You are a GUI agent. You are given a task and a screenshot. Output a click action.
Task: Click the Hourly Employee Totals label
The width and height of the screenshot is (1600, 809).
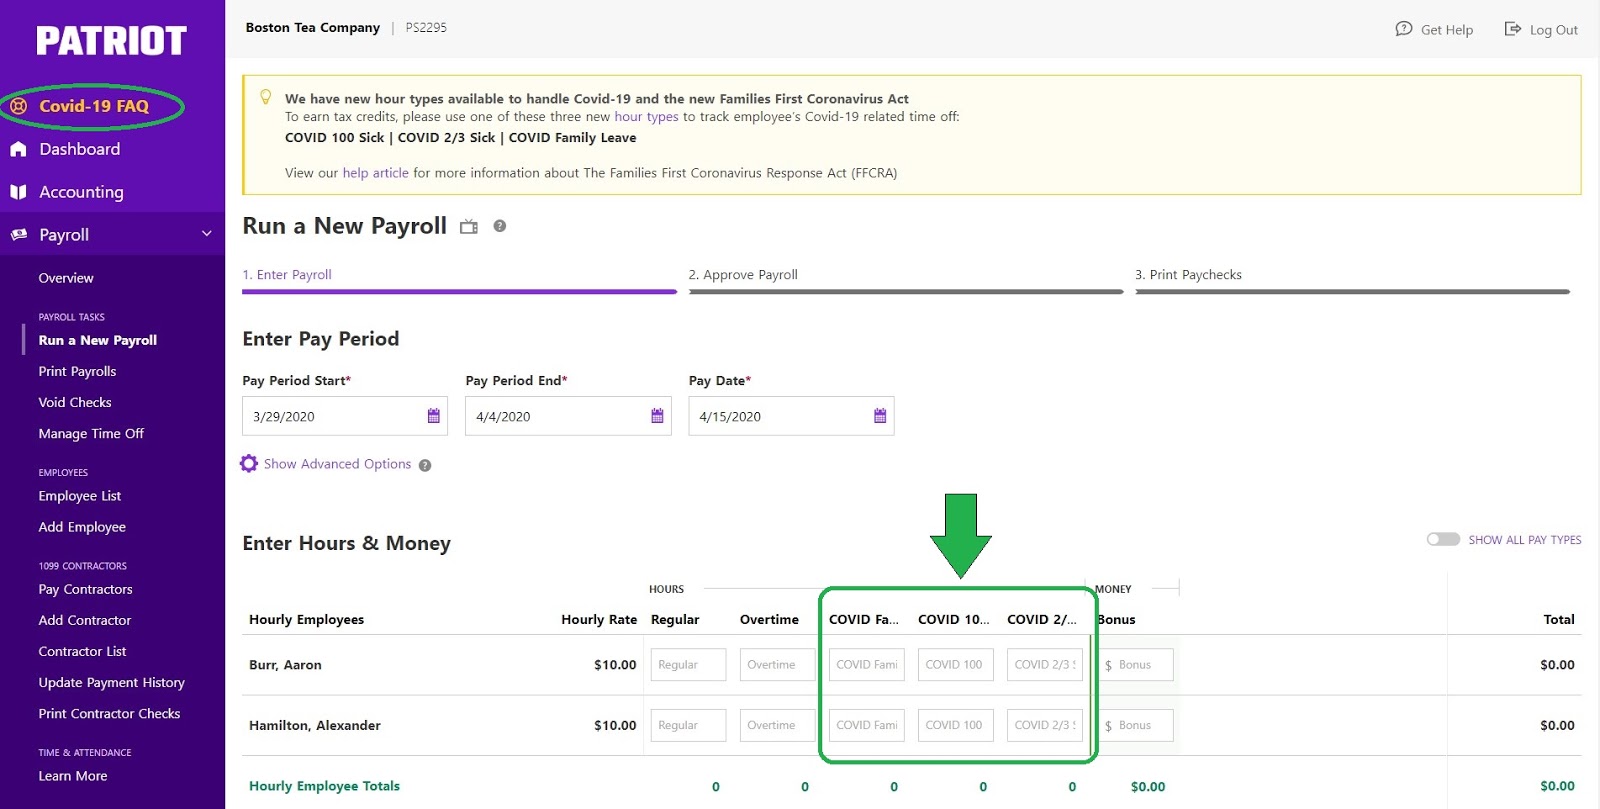[324, 786]
